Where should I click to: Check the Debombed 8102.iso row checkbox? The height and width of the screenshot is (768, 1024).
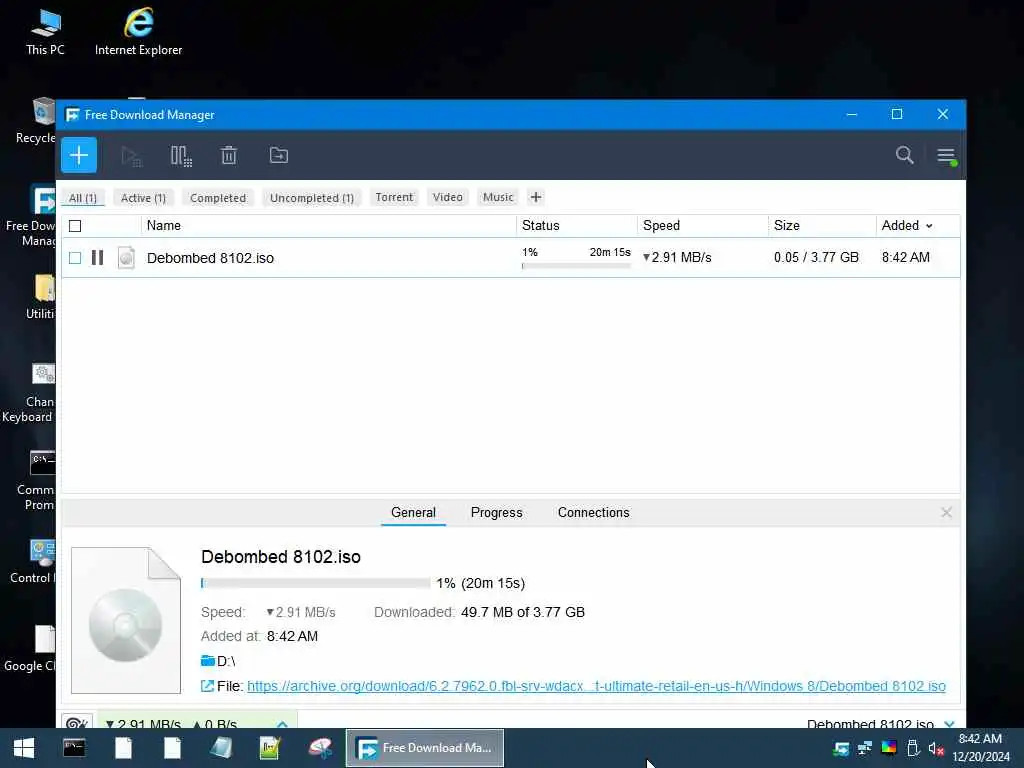(x=75, y=258)
